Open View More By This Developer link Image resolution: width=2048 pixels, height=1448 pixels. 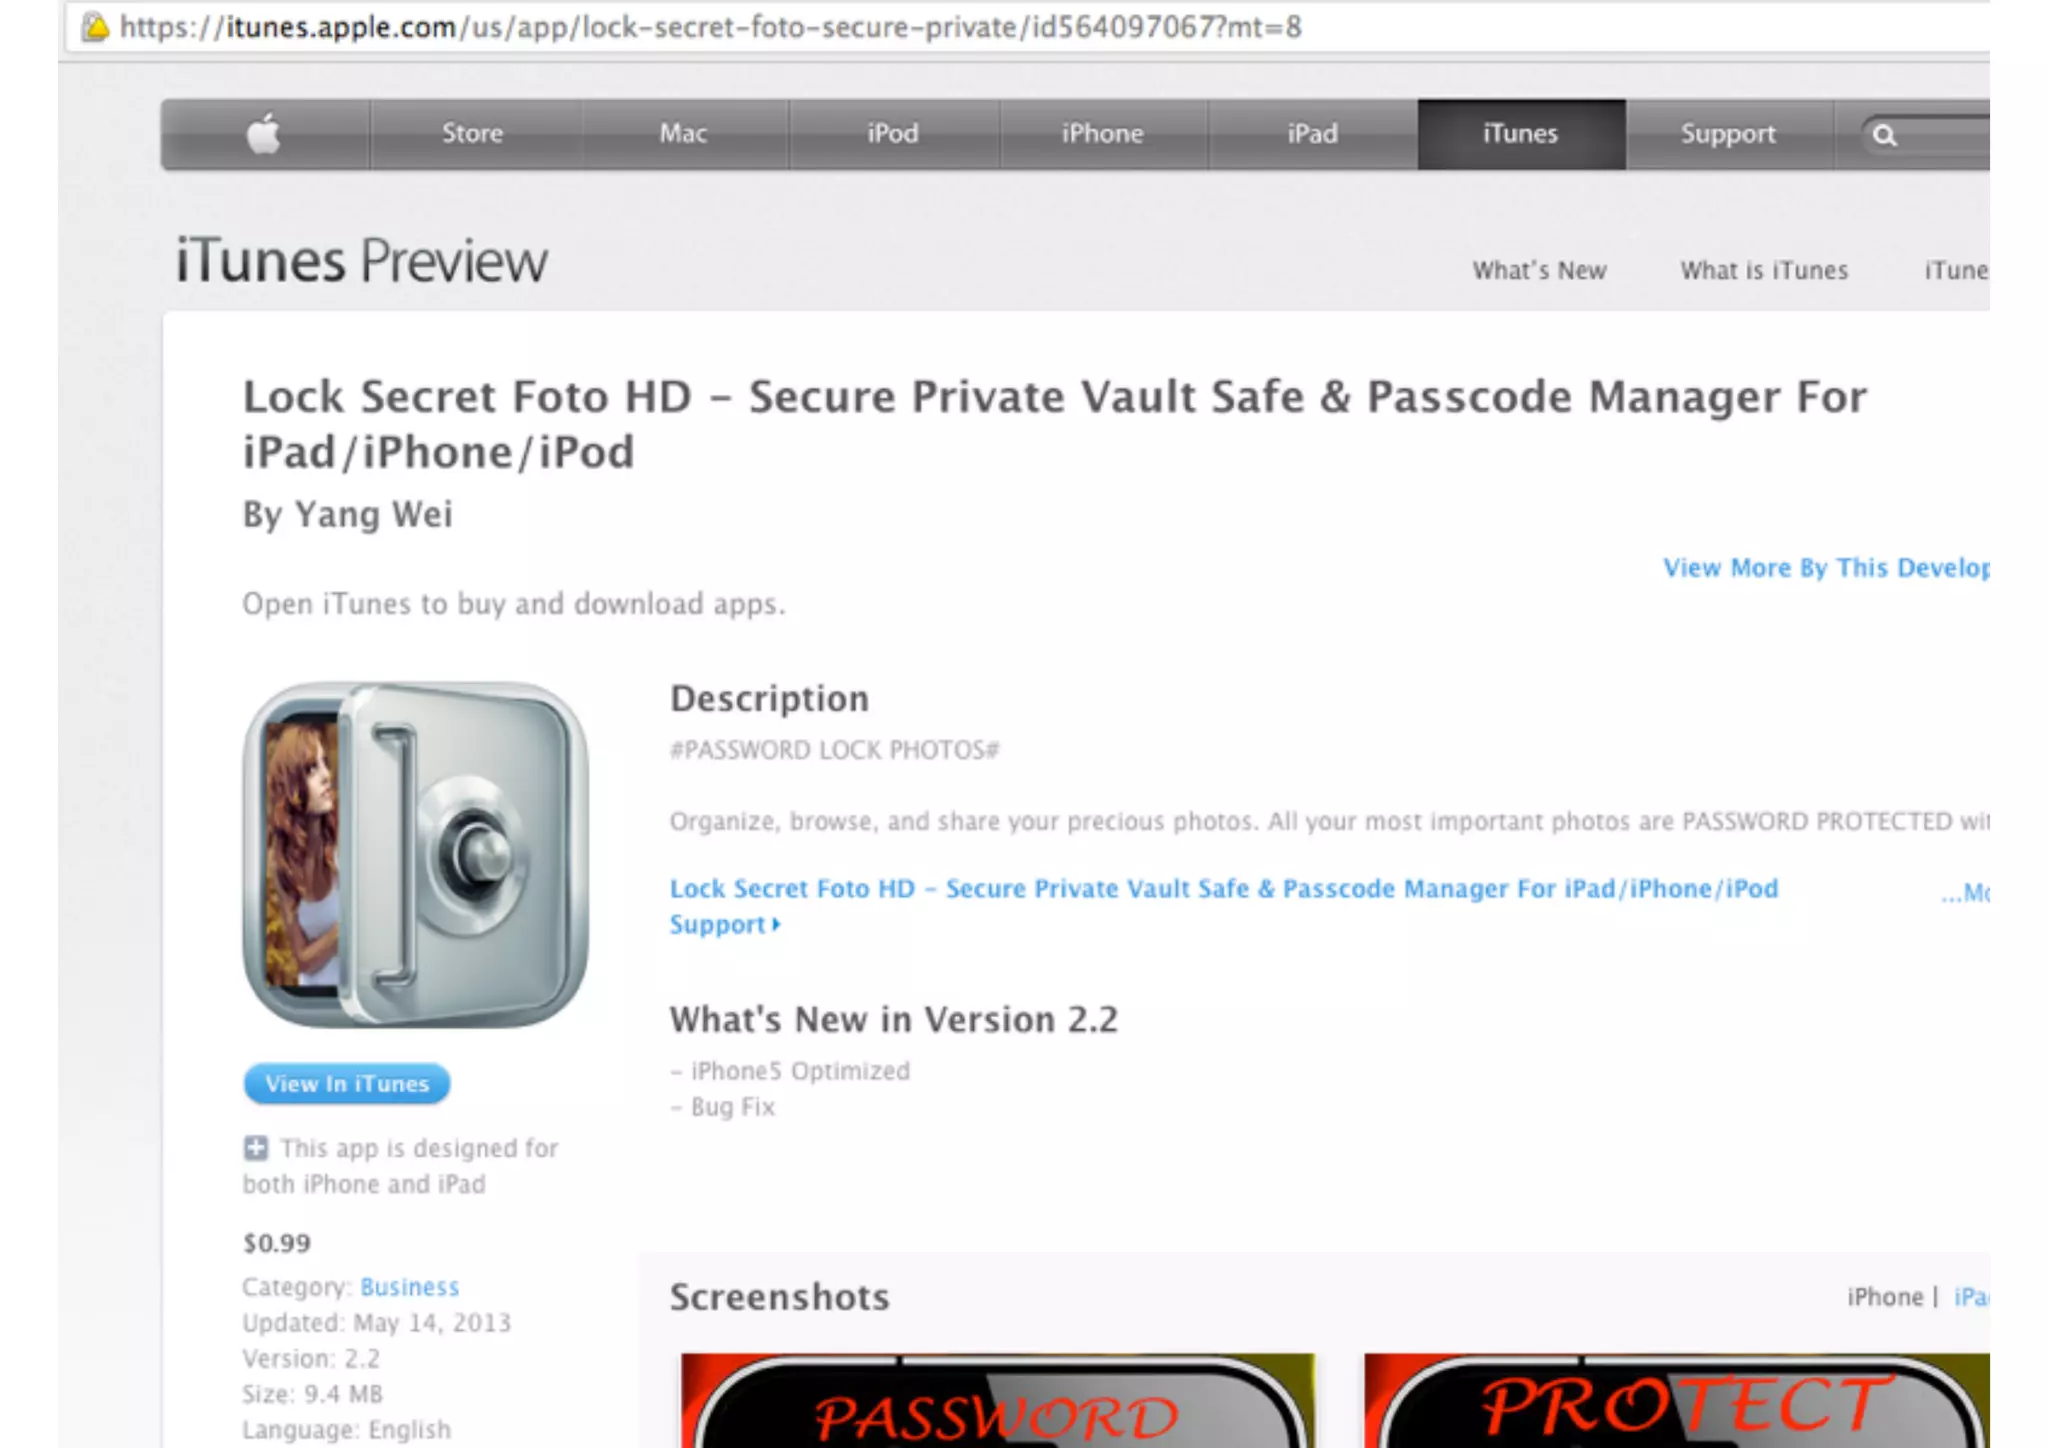click(1826, 568)
